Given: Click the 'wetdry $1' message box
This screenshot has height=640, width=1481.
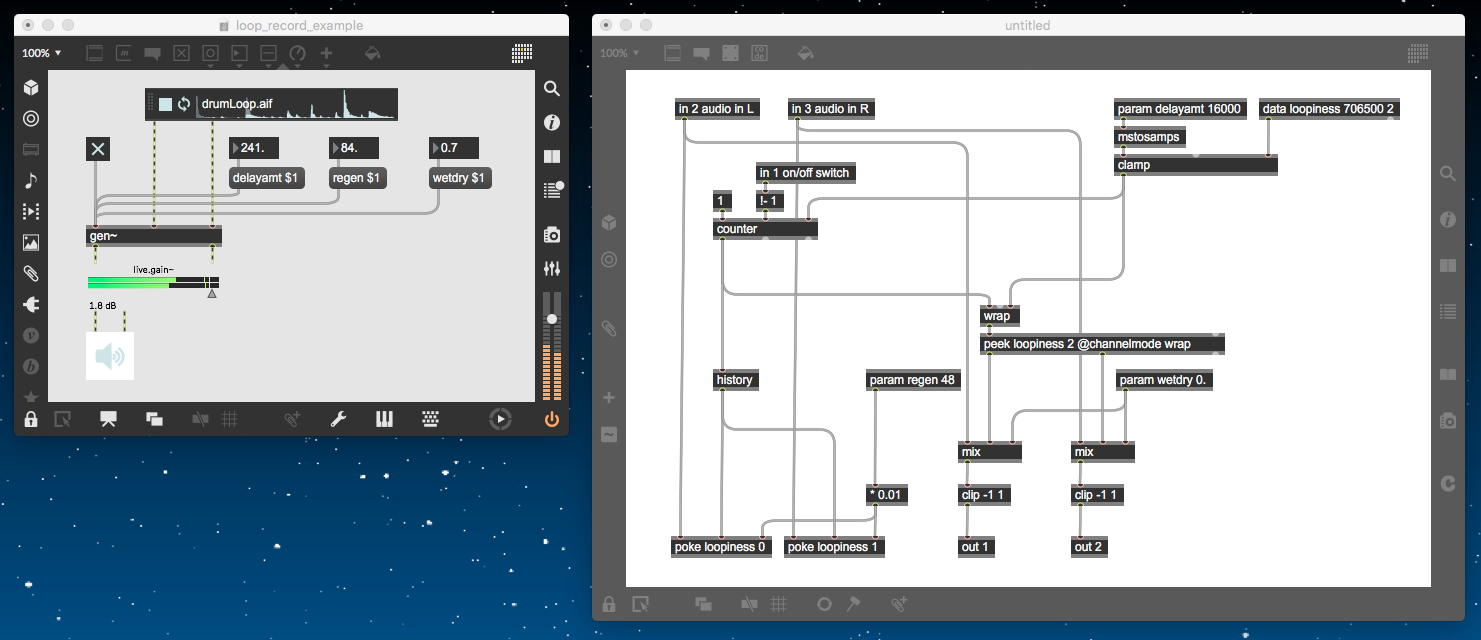Looking at the screenshot, I should [x=460, y=178].
